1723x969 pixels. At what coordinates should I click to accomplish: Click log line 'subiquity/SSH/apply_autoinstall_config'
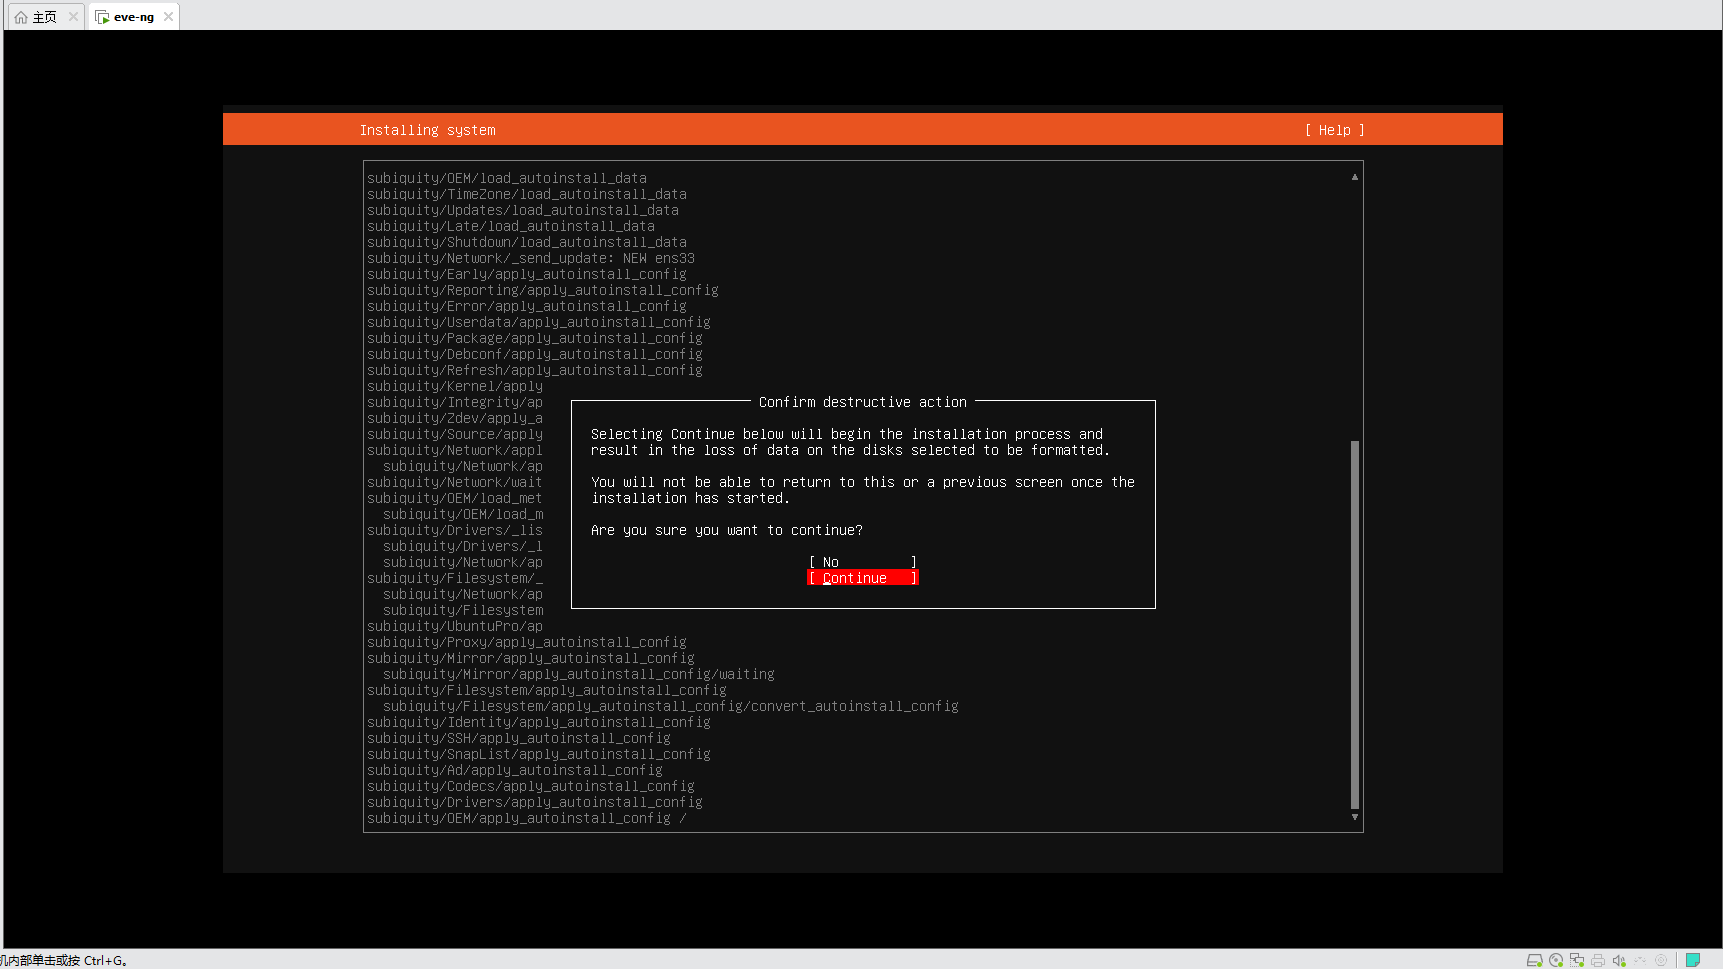pos(519,738)
